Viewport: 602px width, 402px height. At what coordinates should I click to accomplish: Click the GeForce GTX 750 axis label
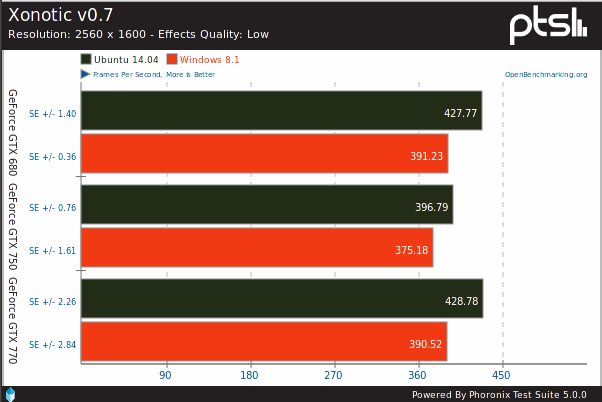pos(13,227)
